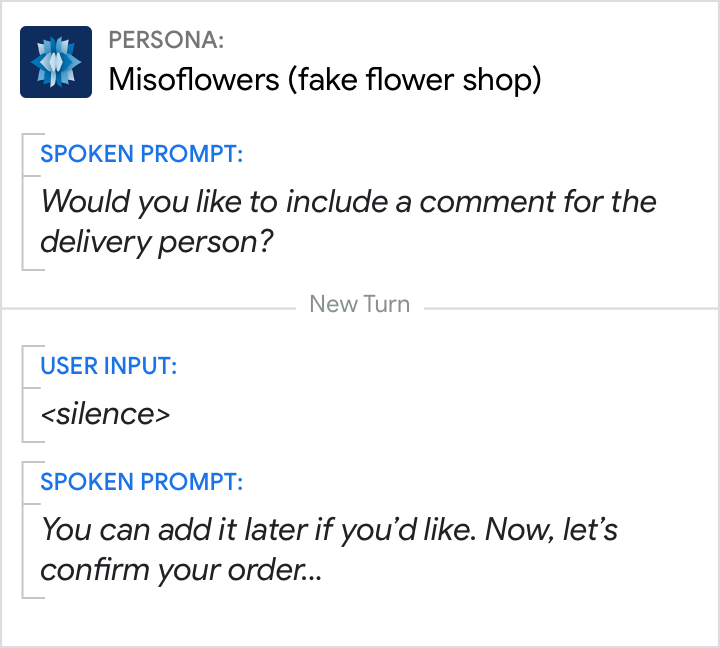Image resolution: width=720 pixels, height=648 pixels.
Task: Click divider line right of New Turn
Action: pyautogui.click(x=568, y=308)
